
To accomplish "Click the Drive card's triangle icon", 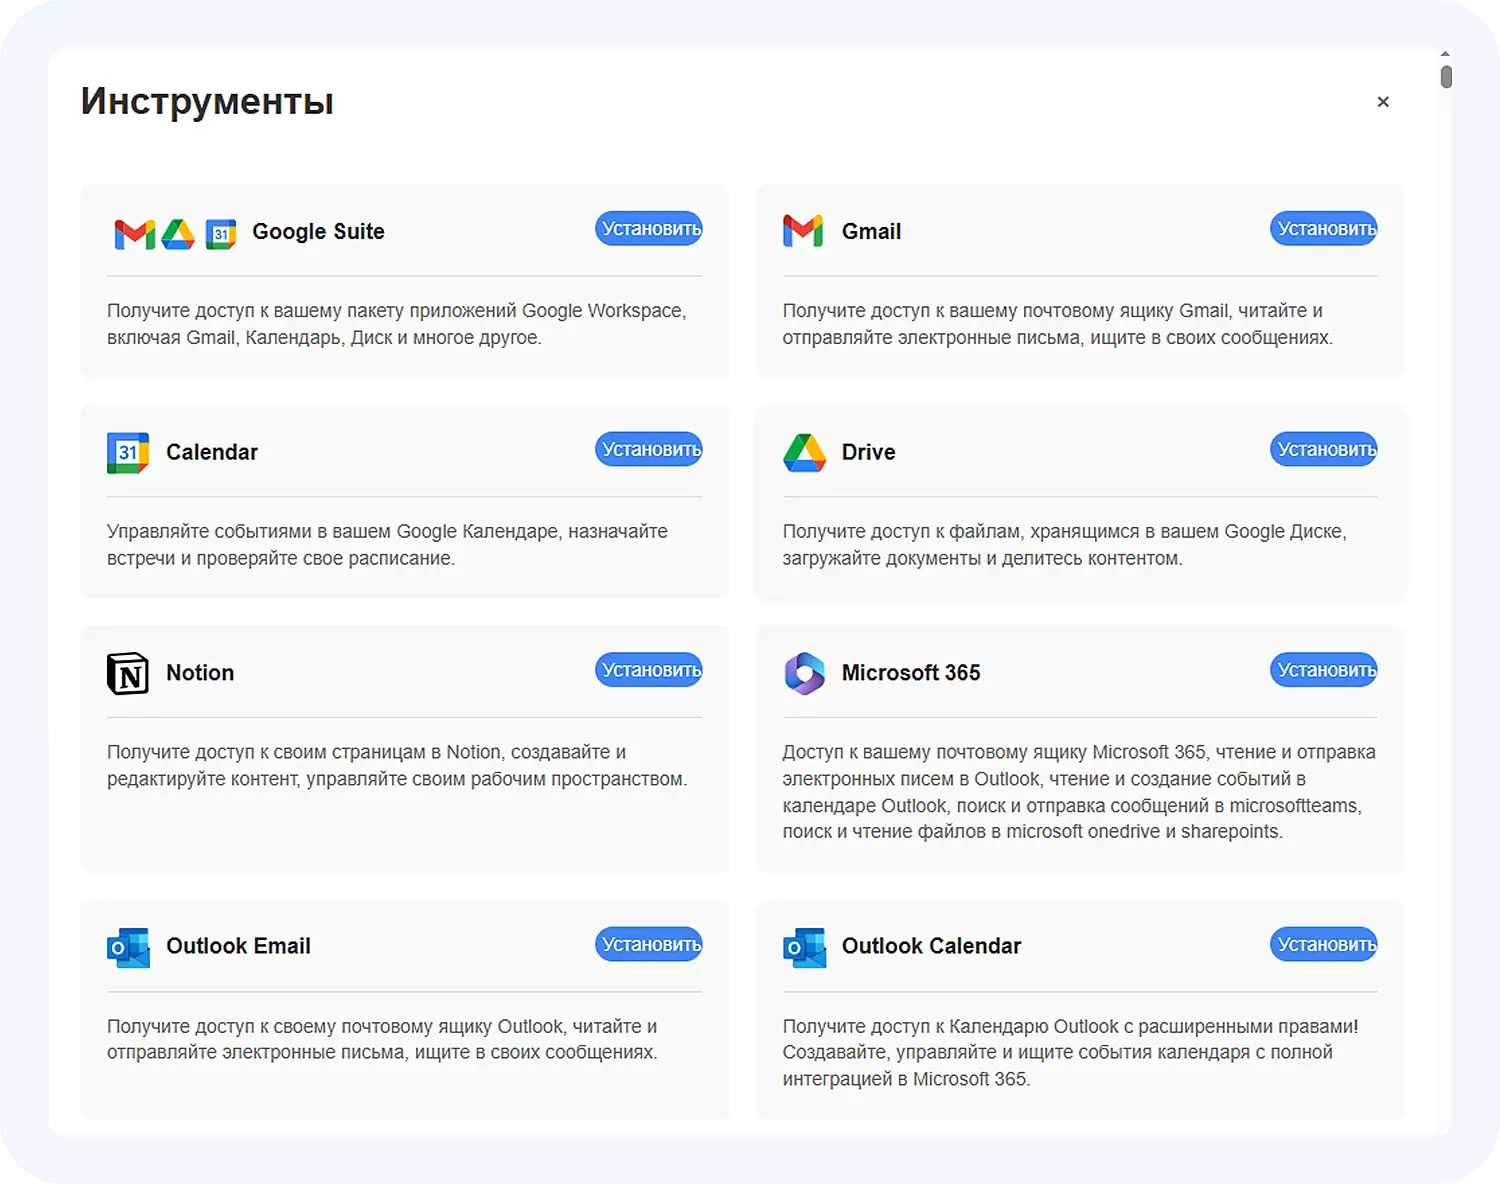I will pyautogui.click(x=804, y=453).
